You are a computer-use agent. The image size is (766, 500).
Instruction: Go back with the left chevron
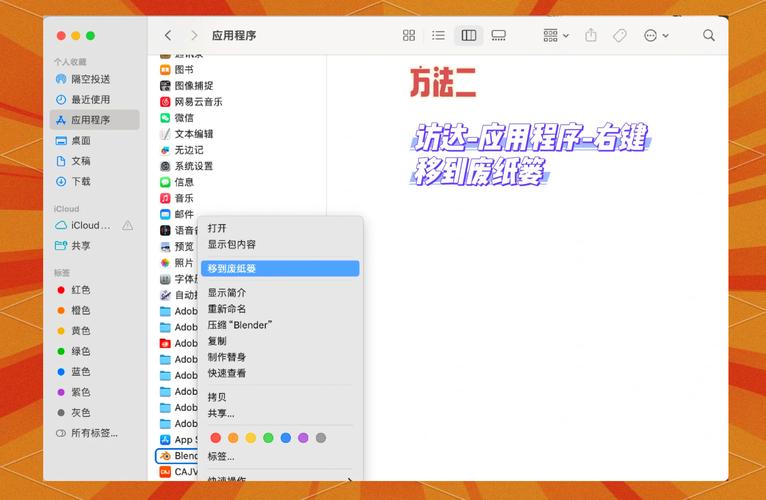[x=168, y=35]
